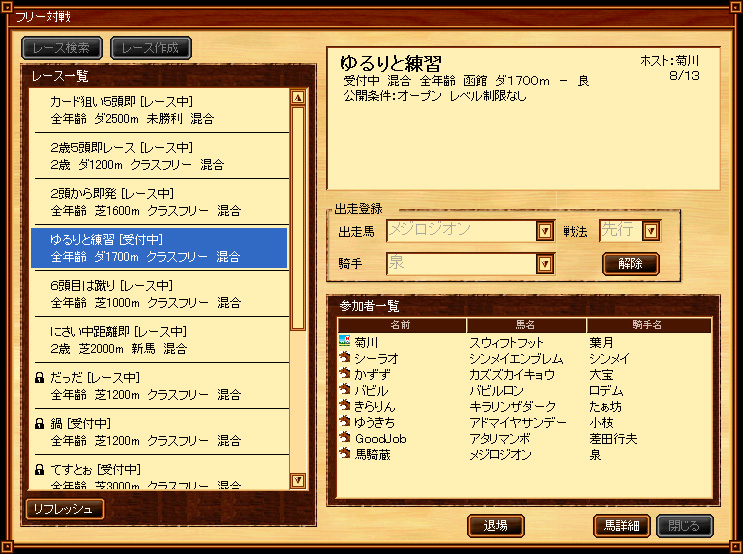Click the horse icon next to GoodJob

point(344,437)
